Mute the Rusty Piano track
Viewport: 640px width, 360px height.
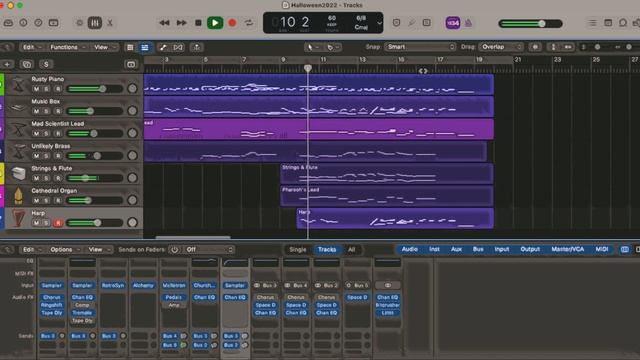click(36, 89)
